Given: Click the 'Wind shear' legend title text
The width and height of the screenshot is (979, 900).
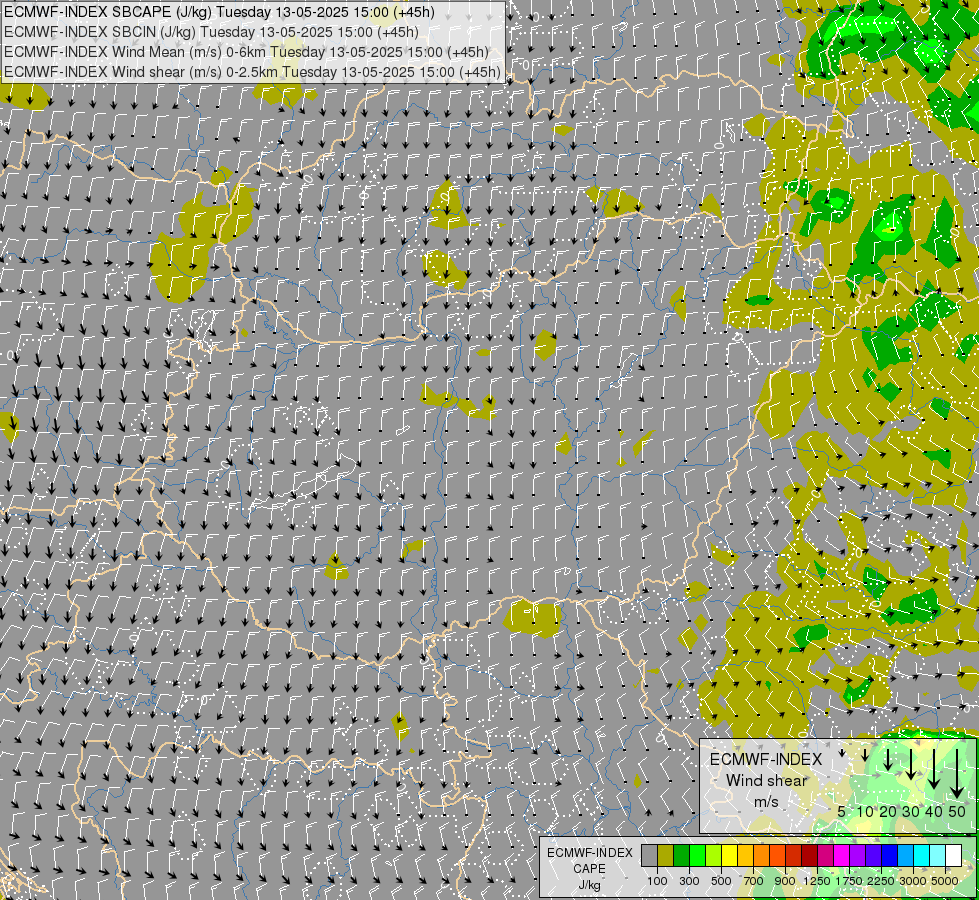Looking at the screenshot, I should tap(766, 781).
